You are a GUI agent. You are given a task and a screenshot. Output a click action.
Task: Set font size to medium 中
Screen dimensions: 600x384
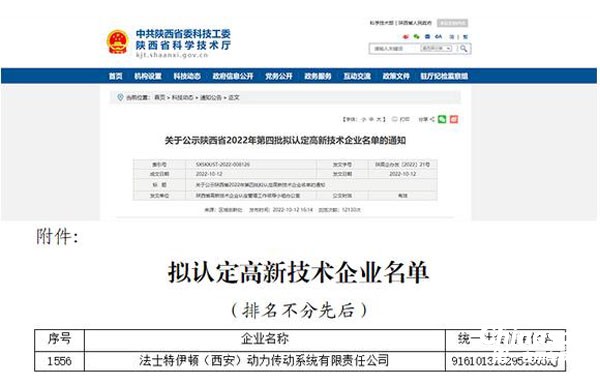pyautogui.click(x=371, y=119)
